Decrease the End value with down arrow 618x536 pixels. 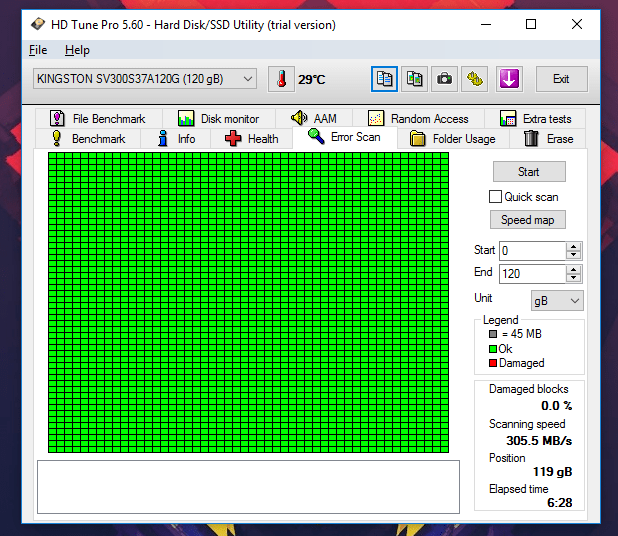[x=573, y=277]
